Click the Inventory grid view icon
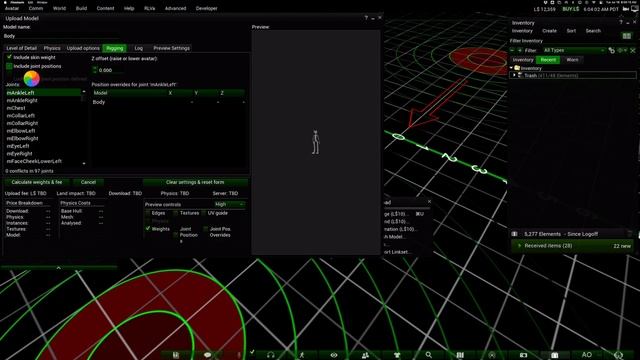640x360 pixels. pyautogui.click(x=627, y=36)
